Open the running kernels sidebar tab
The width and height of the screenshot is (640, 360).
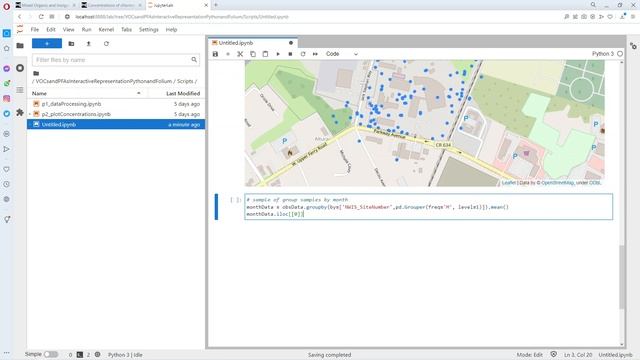point(20,68)
